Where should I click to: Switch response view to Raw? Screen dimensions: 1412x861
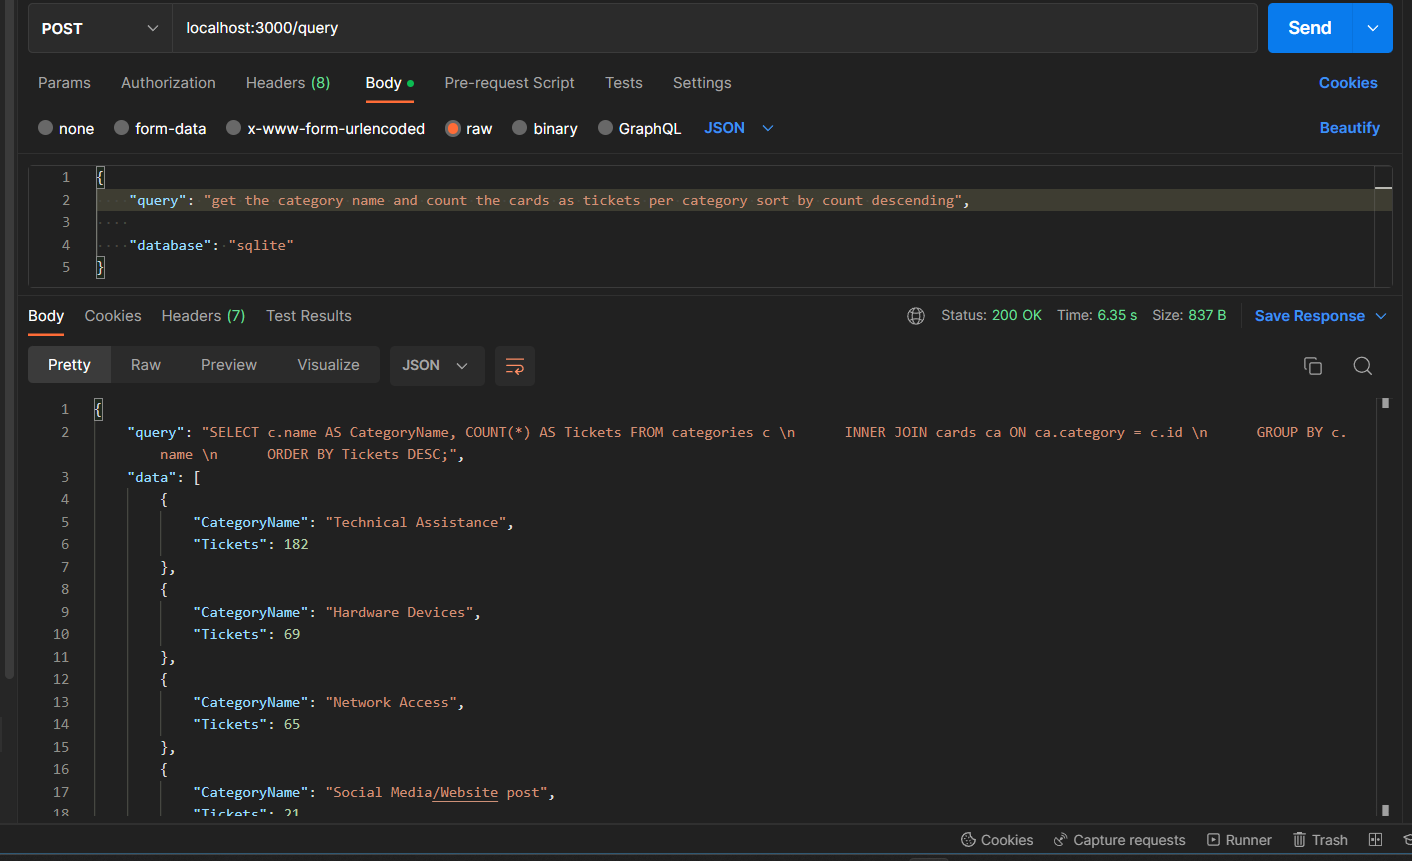[x=146, y=365]
